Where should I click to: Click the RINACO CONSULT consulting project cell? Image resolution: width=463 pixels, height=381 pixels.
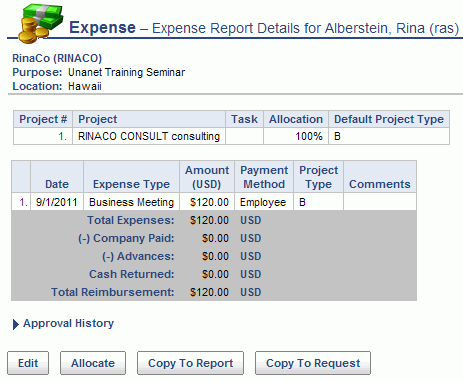[x=149, y=136]
